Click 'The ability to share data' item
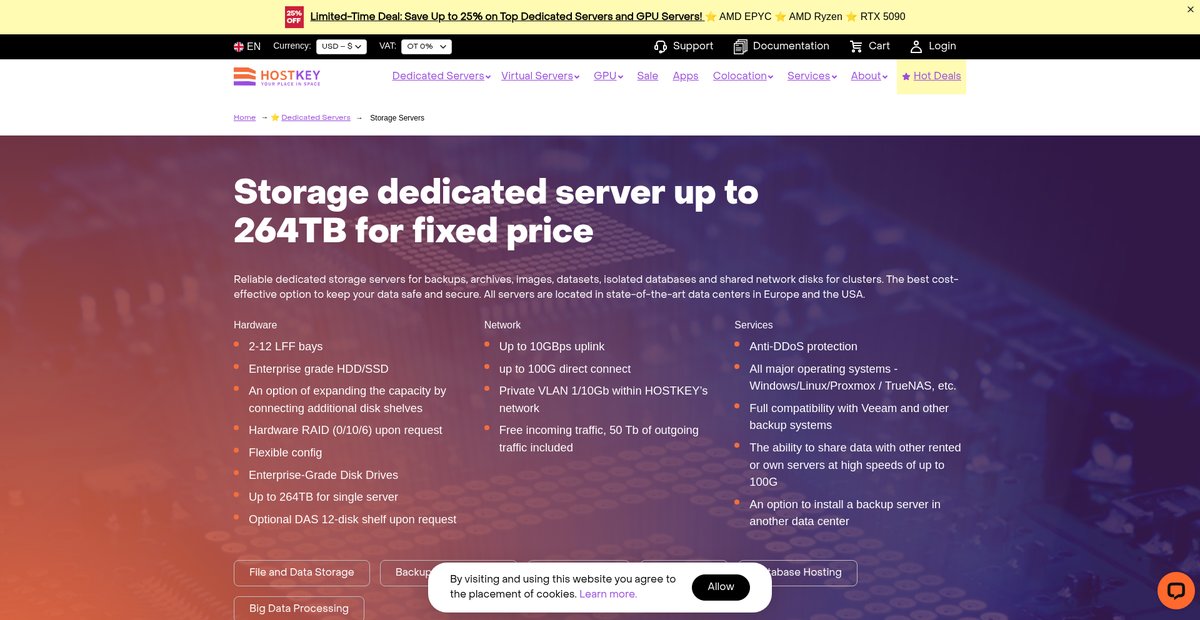 coord(855,465)
